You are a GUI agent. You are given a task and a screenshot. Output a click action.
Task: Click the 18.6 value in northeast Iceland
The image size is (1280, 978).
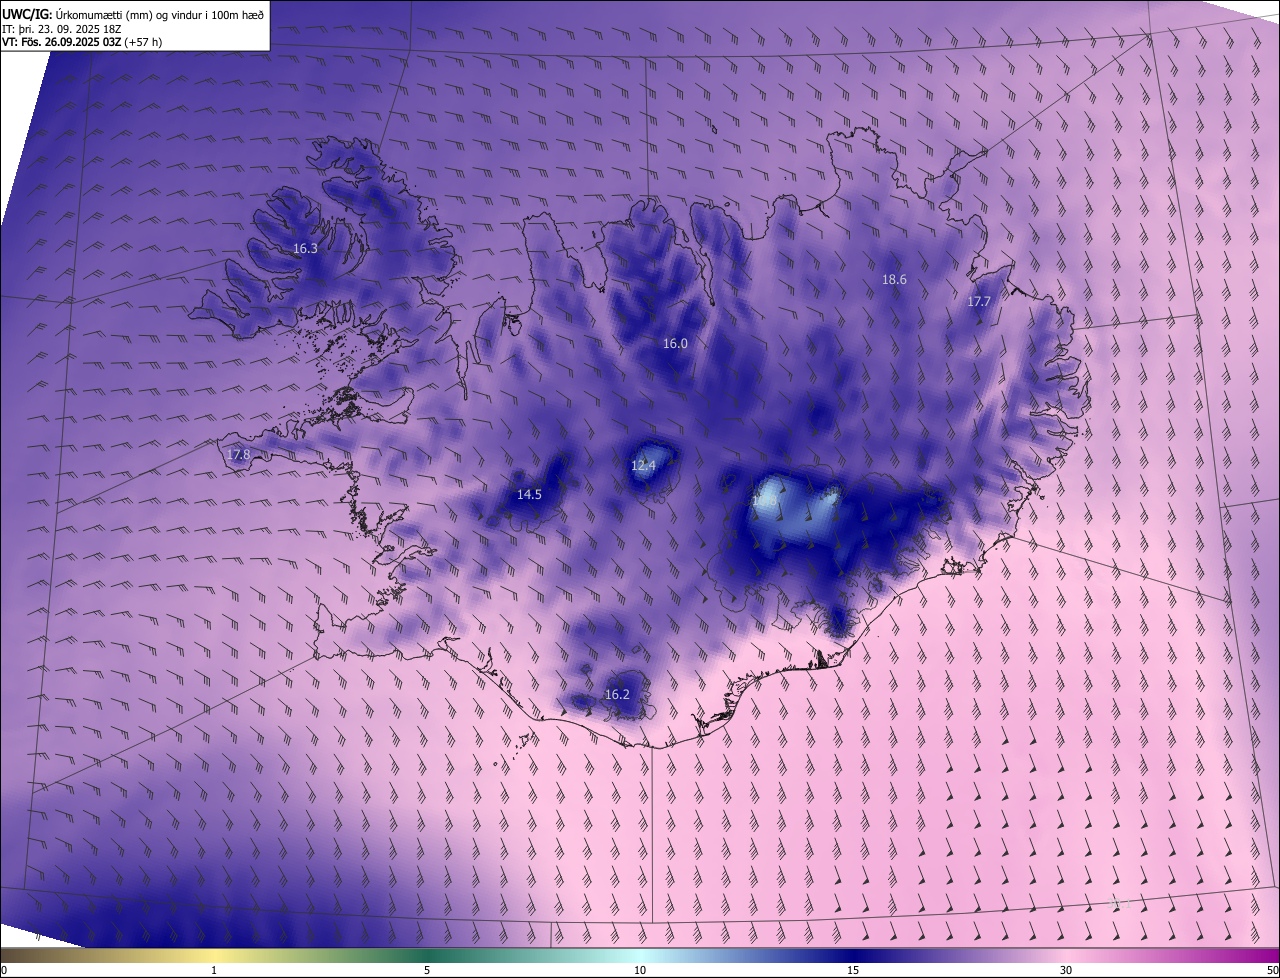[x=894, y=280]
